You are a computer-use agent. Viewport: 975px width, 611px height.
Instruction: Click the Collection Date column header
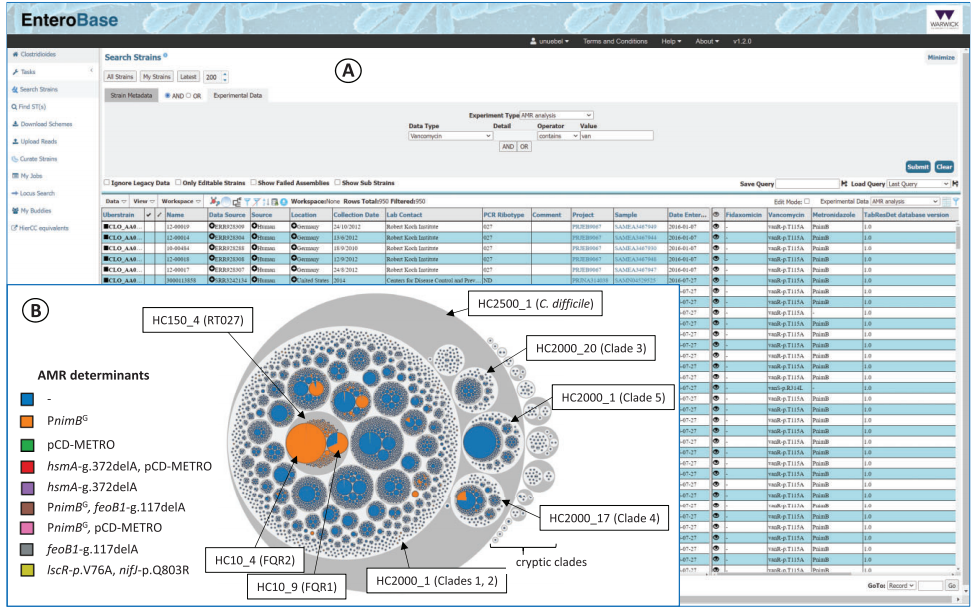pyautogui.click(x=358, y=215)
